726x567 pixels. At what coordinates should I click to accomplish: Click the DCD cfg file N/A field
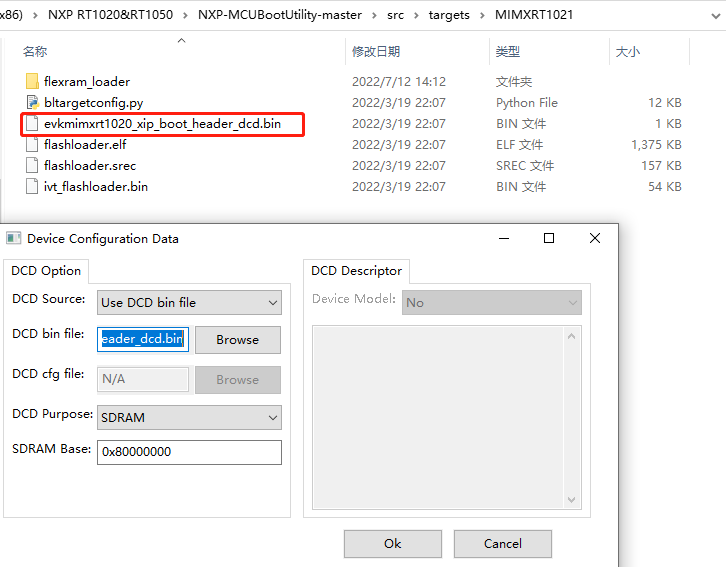tap(143, 379)
